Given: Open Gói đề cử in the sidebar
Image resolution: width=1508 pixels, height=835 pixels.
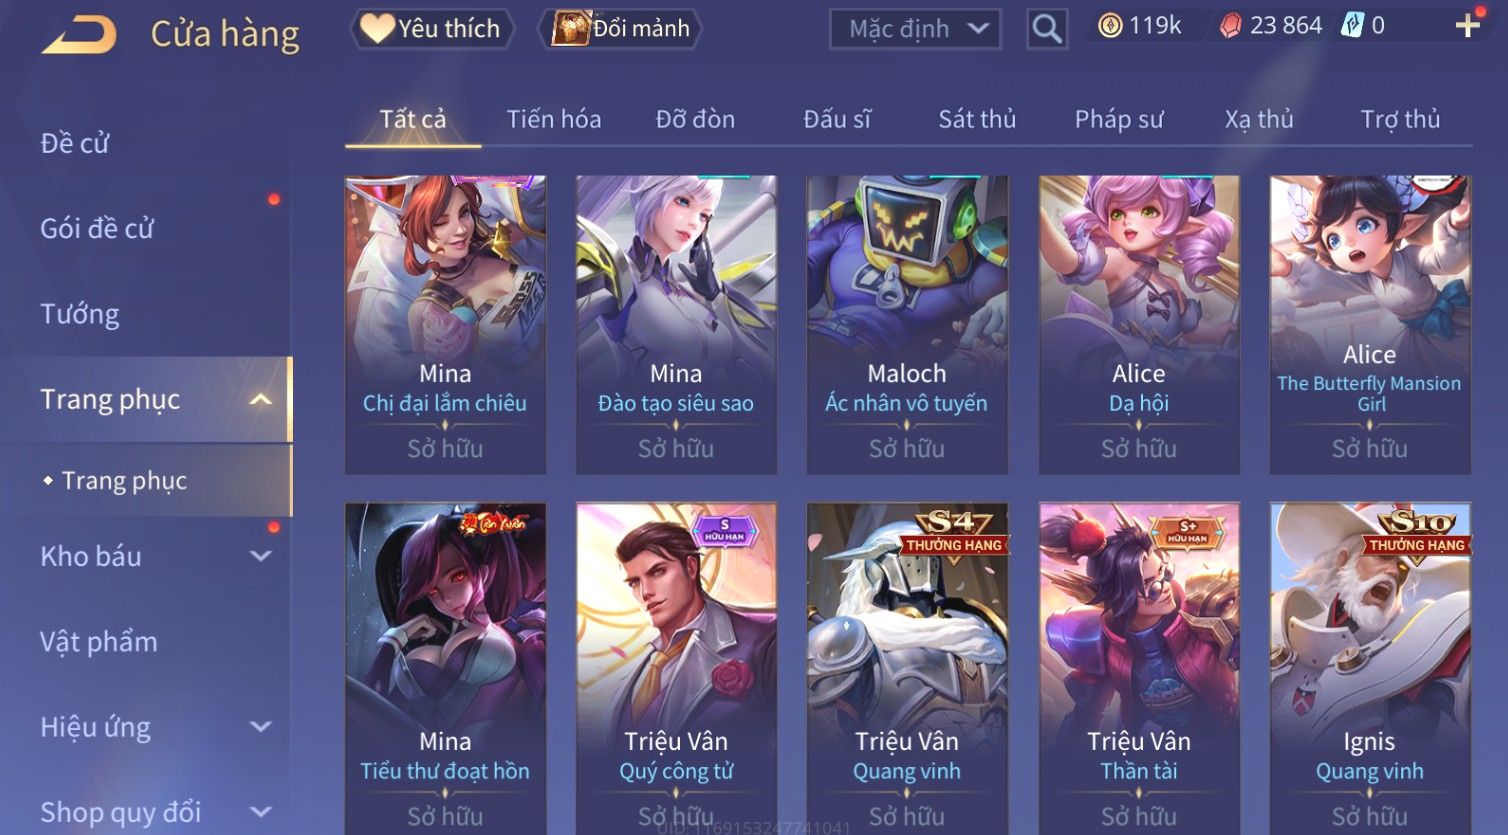Looking at the screenshot, I should pyautogui.click(x=97, y=229).
